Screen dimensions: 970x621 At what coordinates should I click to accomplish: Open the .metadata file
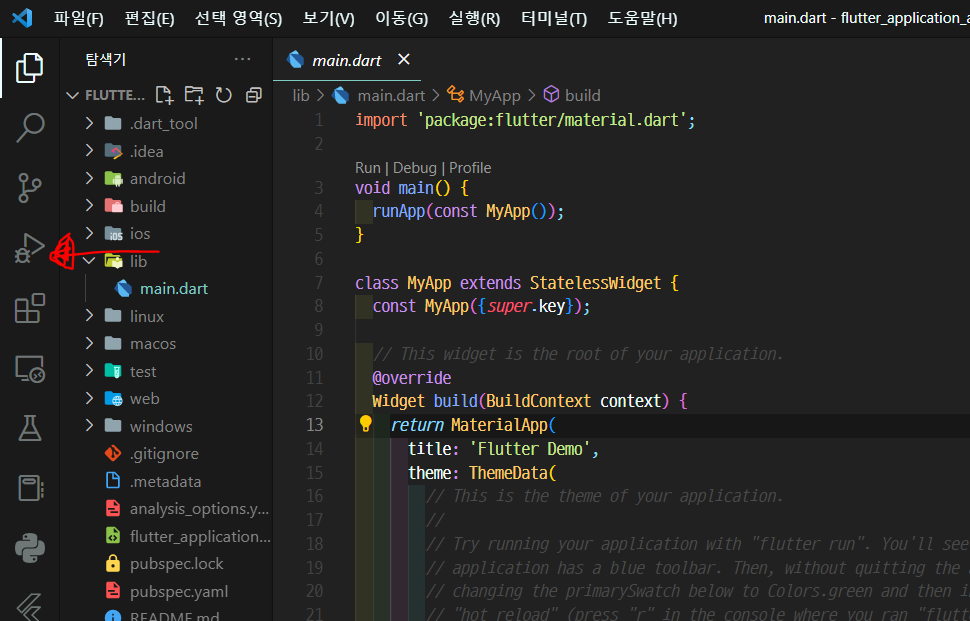tap(166, 481)
